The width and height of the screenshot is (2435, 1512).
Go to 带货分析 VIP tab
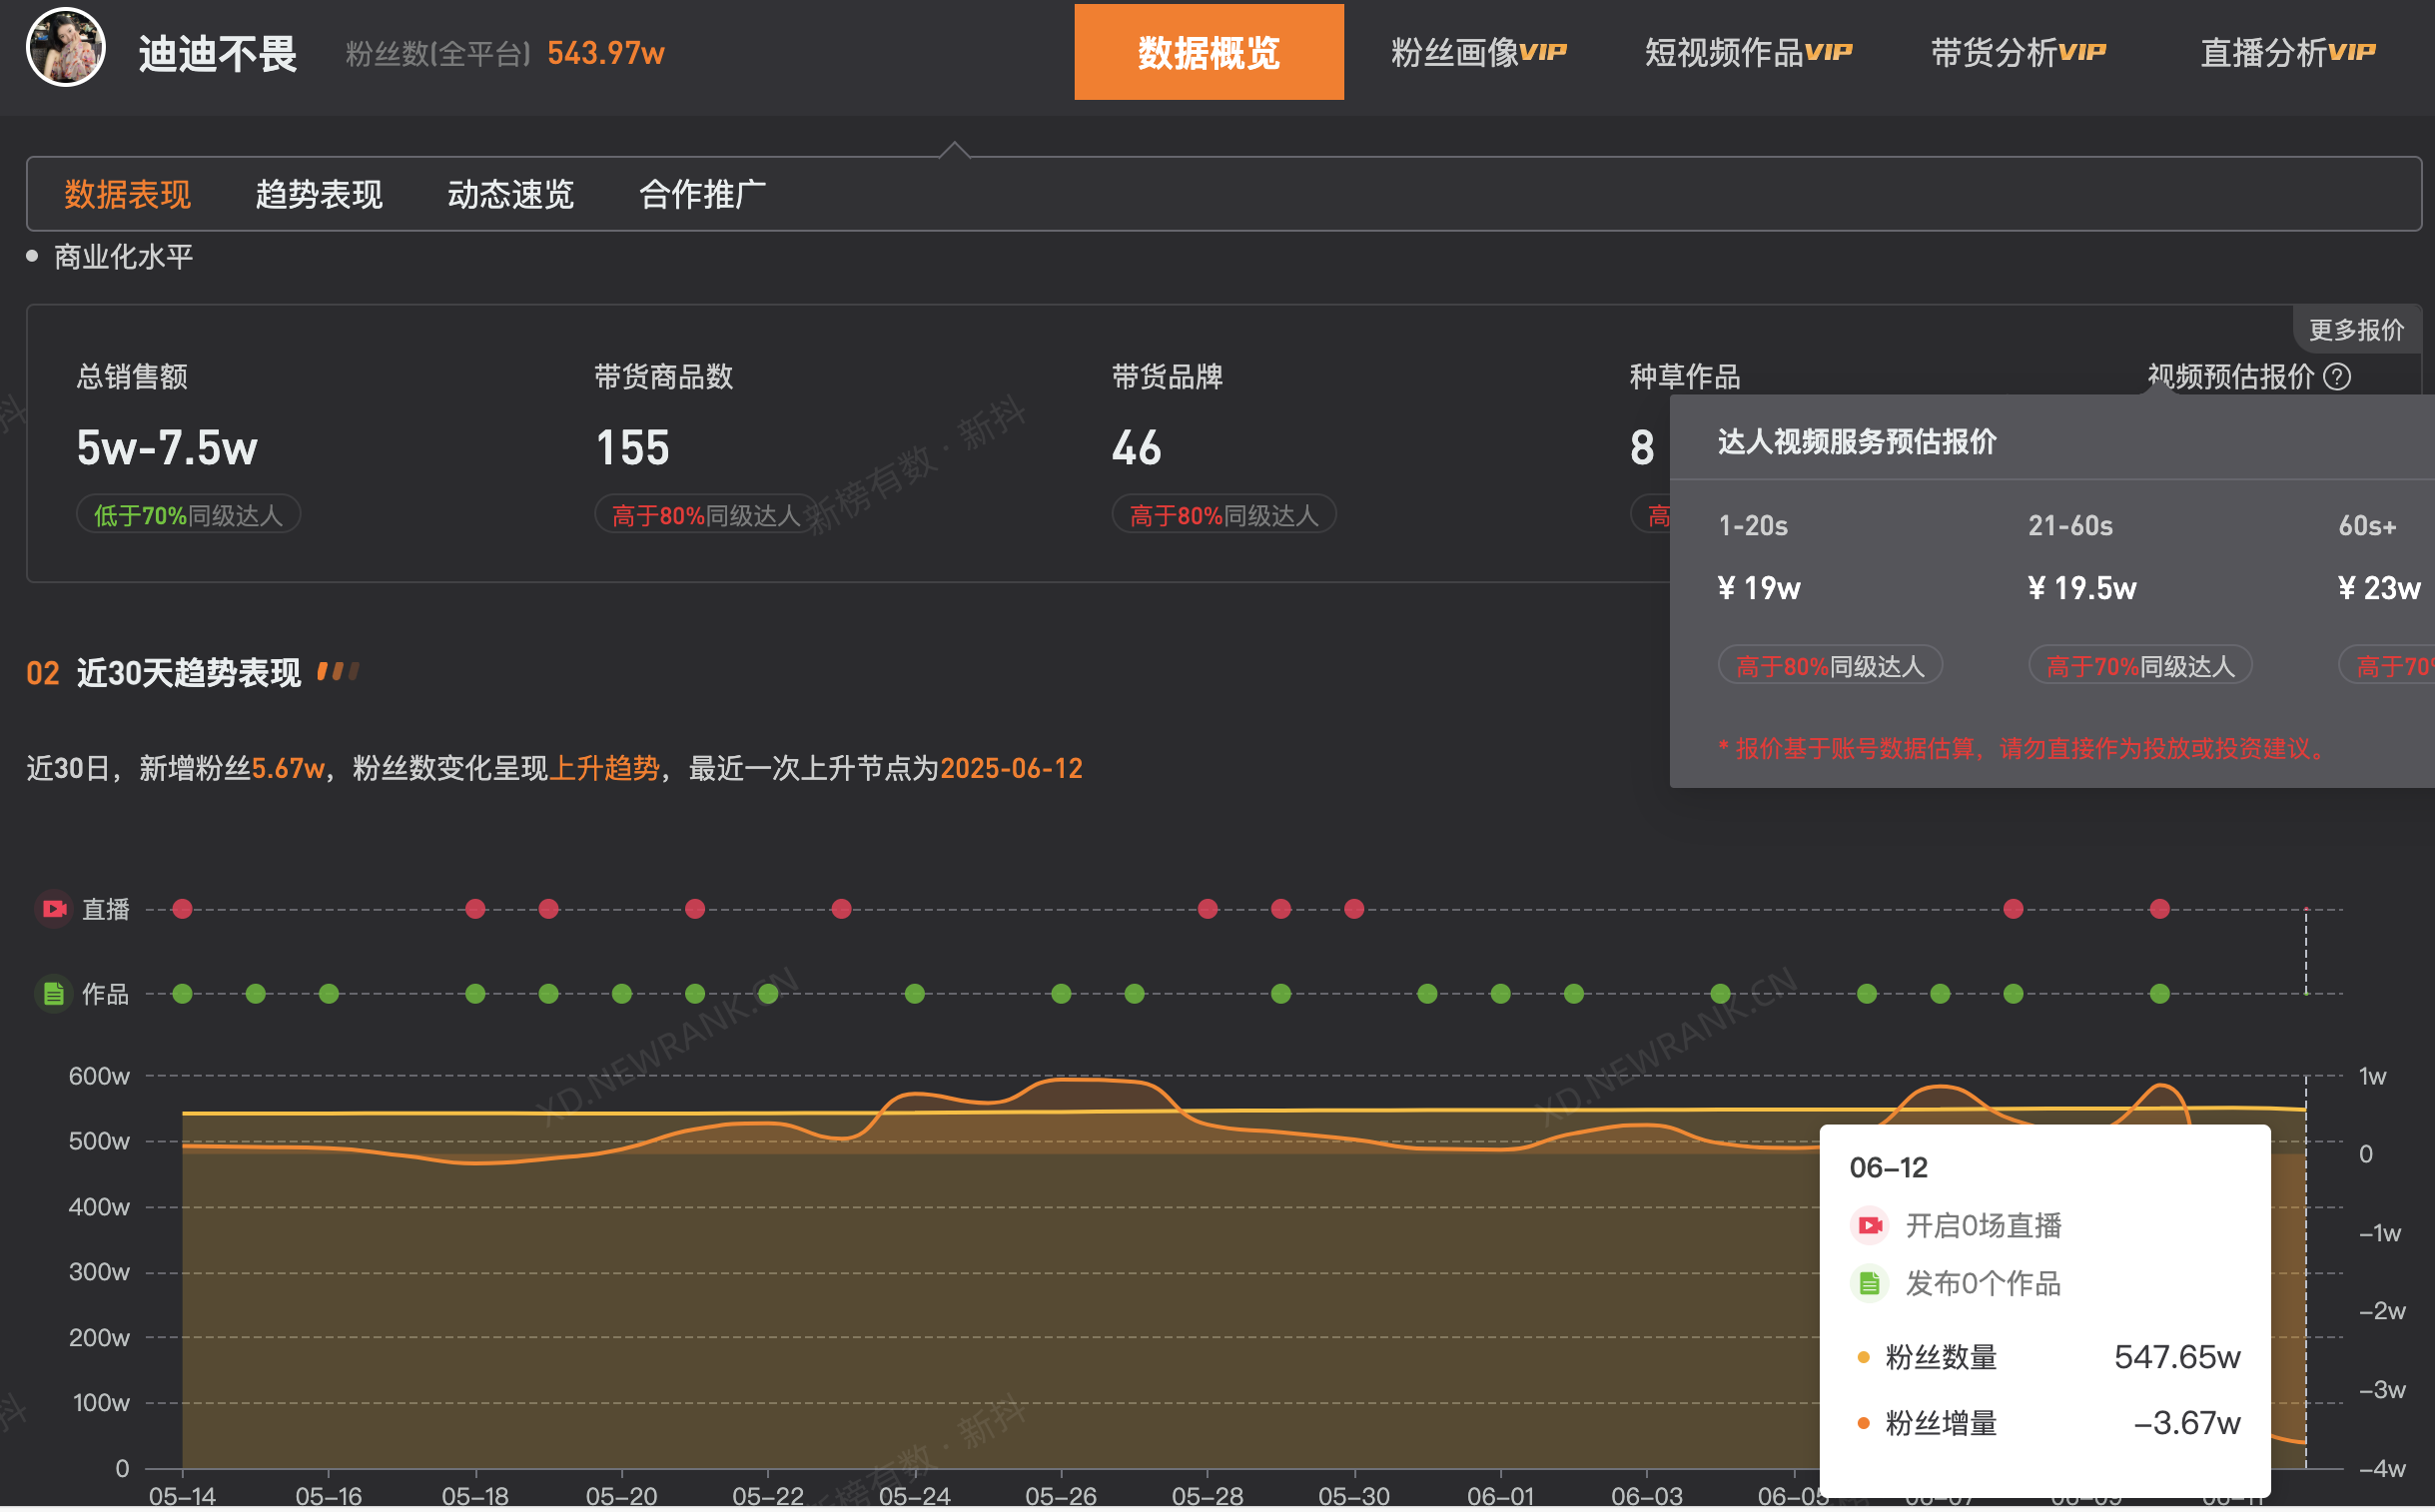pyautogui.click(x=2018, y=52)
